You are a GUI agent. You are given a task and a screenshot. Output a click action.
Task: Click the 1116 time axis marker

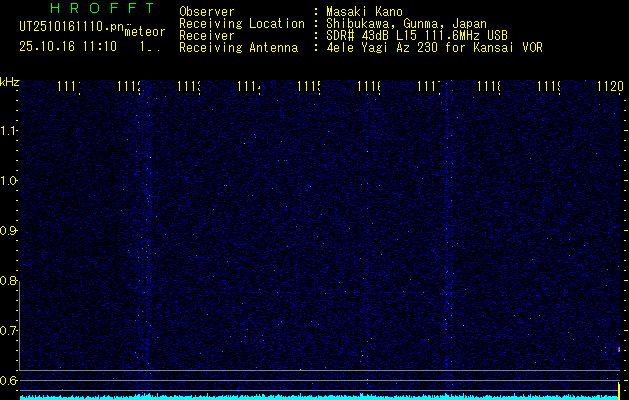(x=369, y=86)
